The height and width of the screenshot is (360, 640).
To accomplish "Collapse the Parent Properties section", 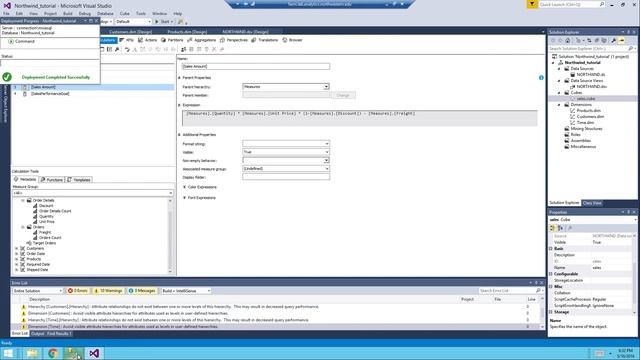I will [179, 78].
